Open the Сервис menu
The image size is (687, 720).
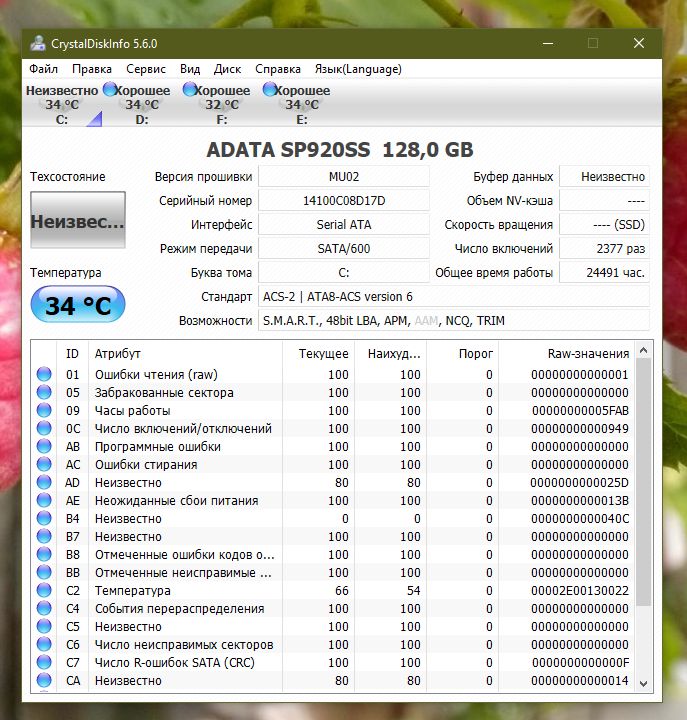[146, 69]
